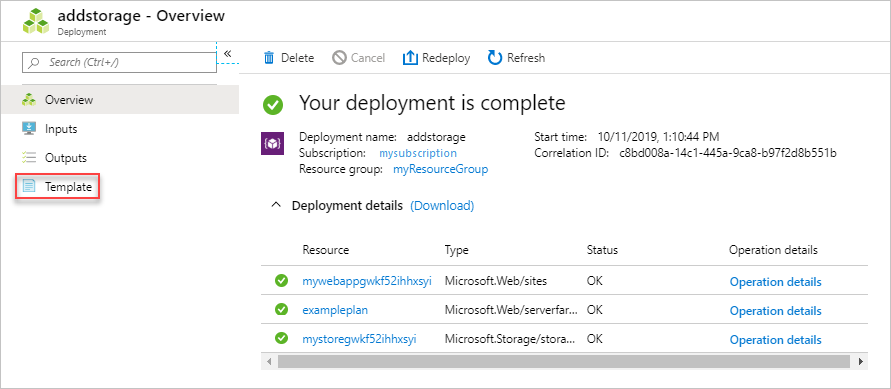Click the 'Your deployment is complete' heading
The height and width of the screenshot is (389, 891).
[432, 103]
